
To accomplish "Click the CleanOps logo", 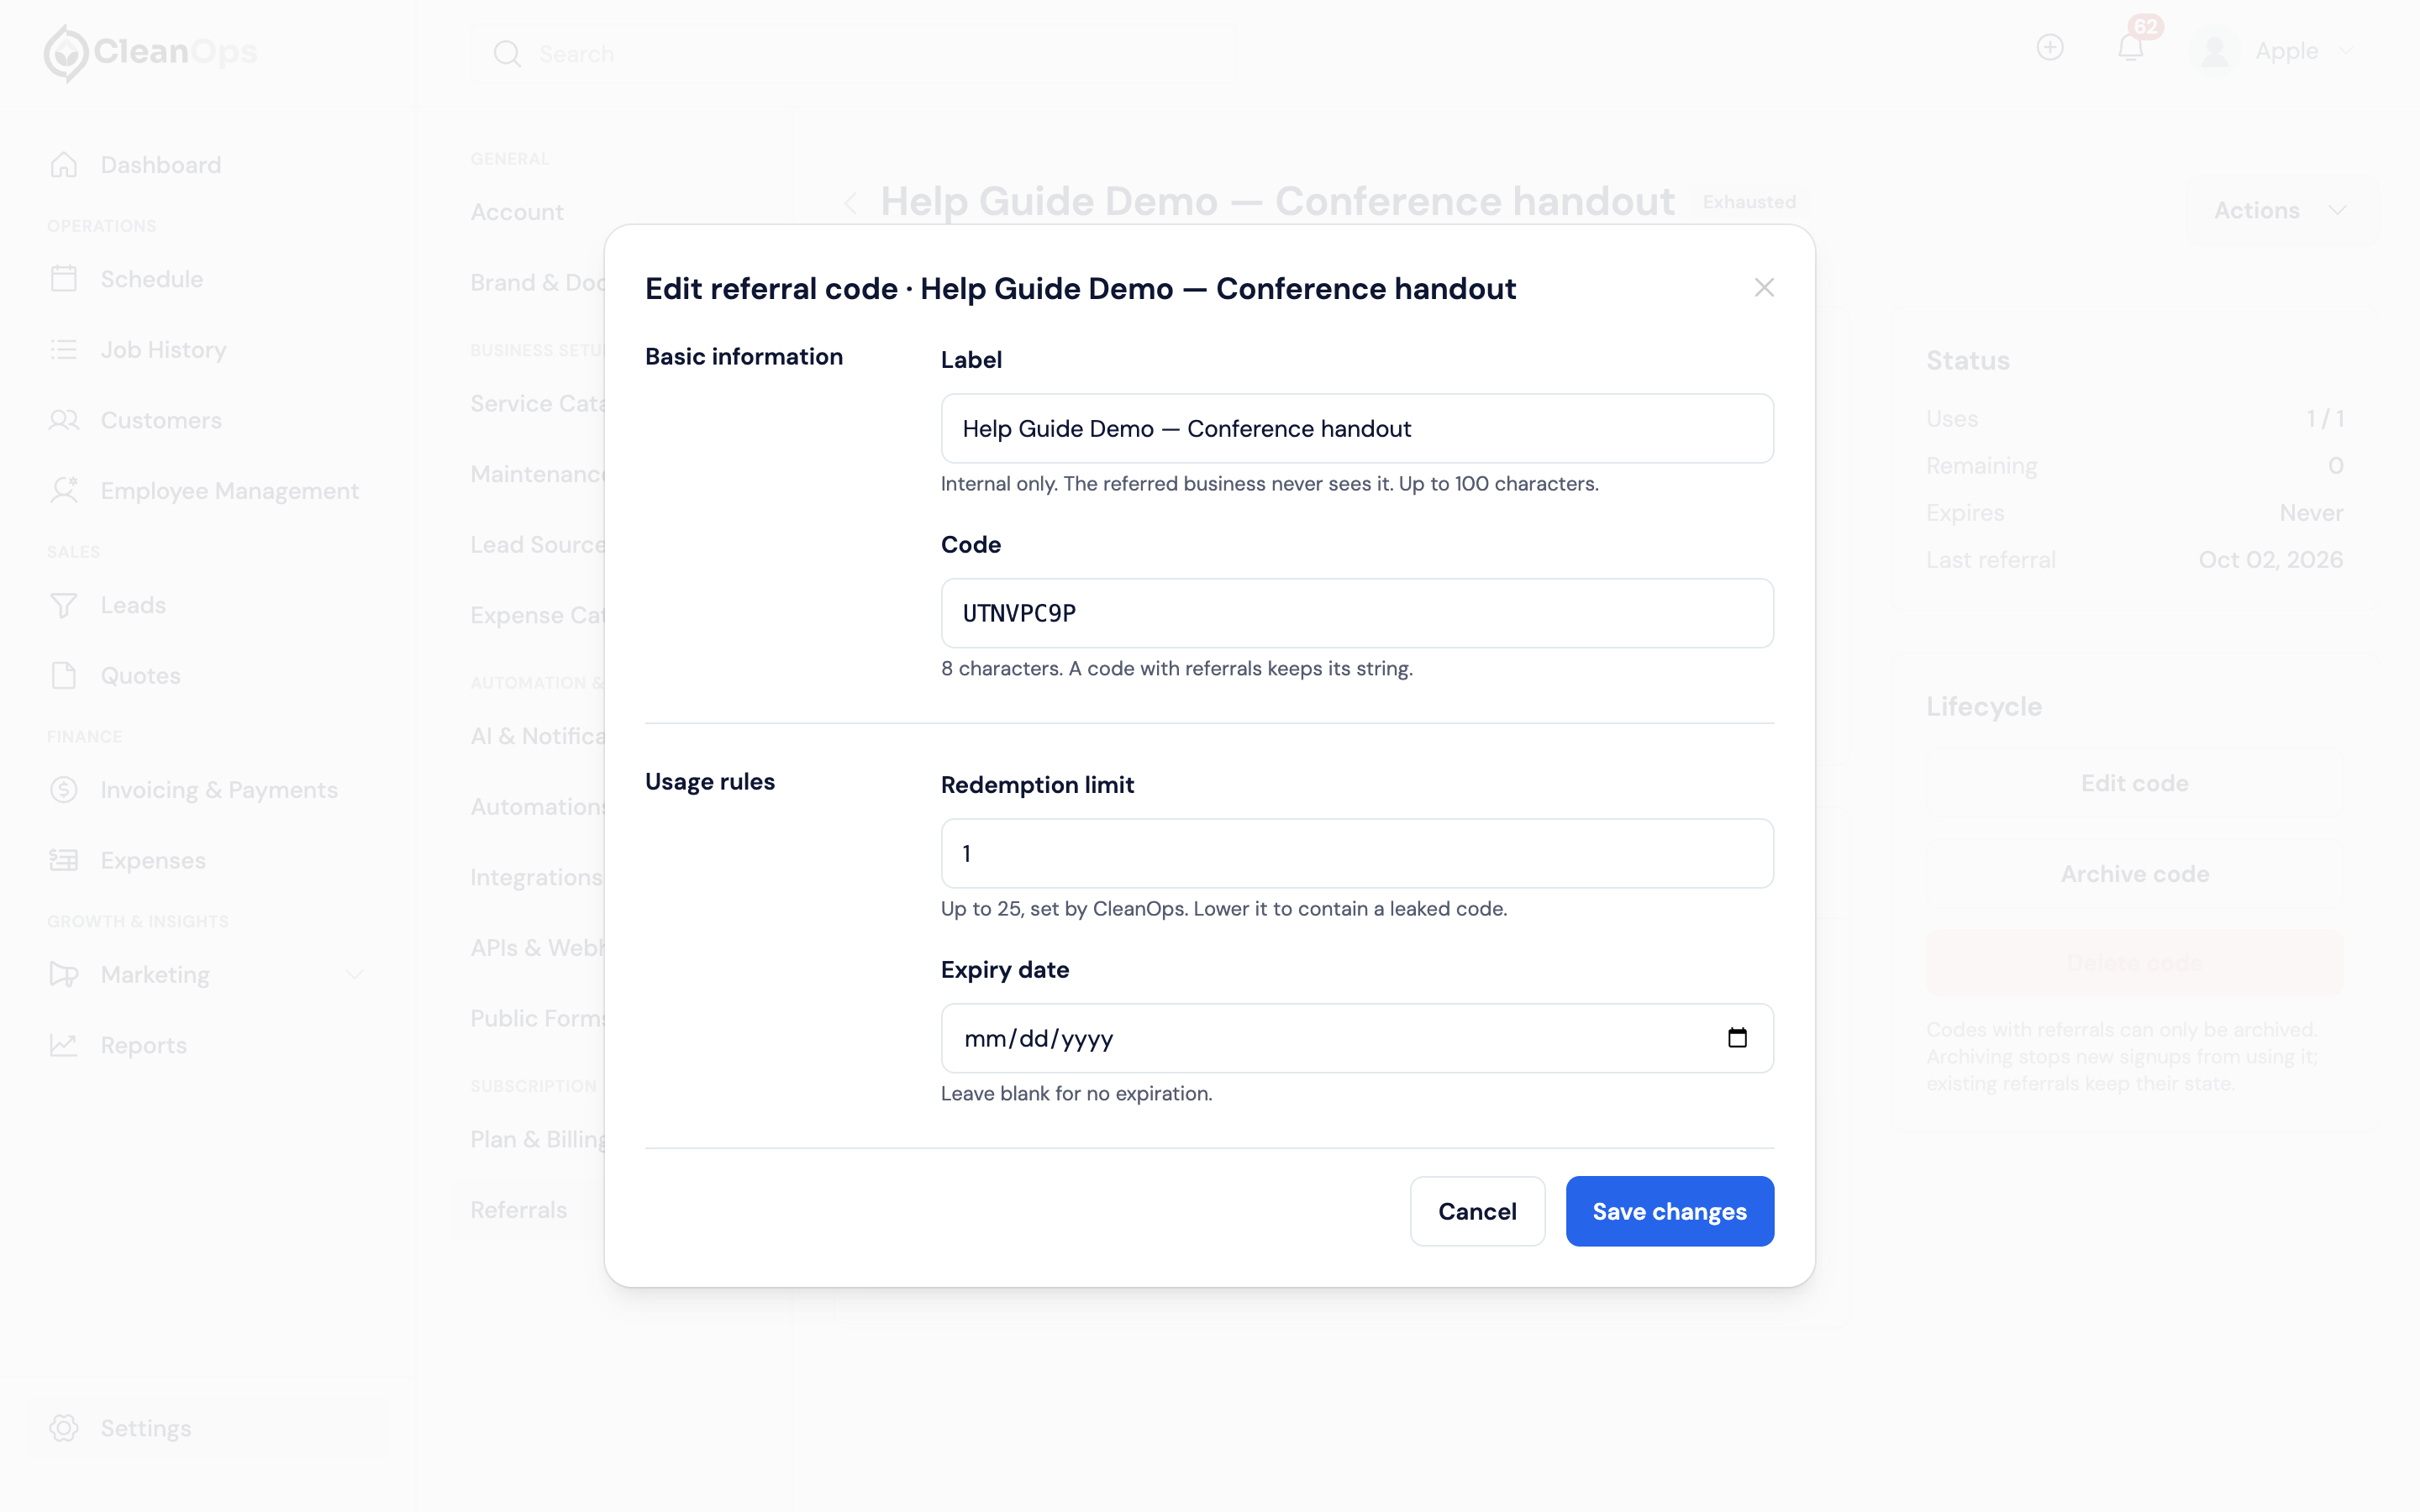I will pos(150,52).
